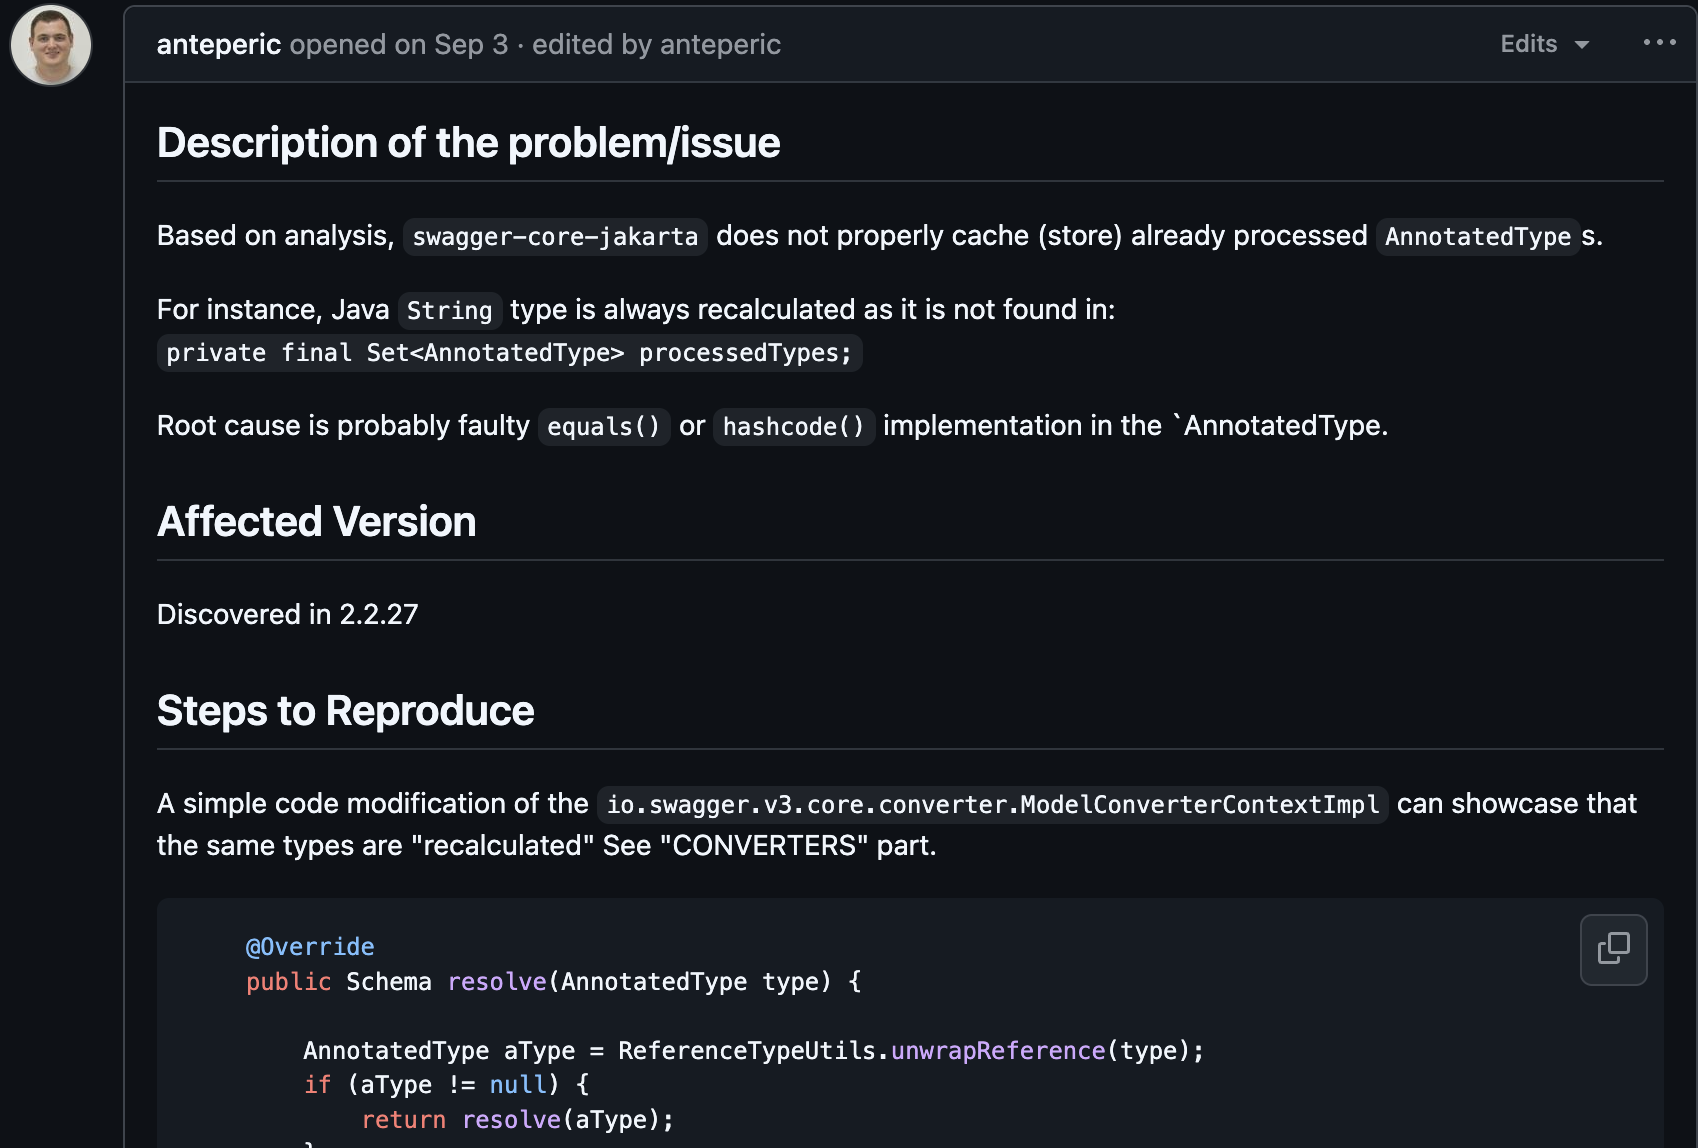Click the "opened on Sep 3" timestamp
The width and height of the screenshot is (1698, 1148).
coord(399,45)
